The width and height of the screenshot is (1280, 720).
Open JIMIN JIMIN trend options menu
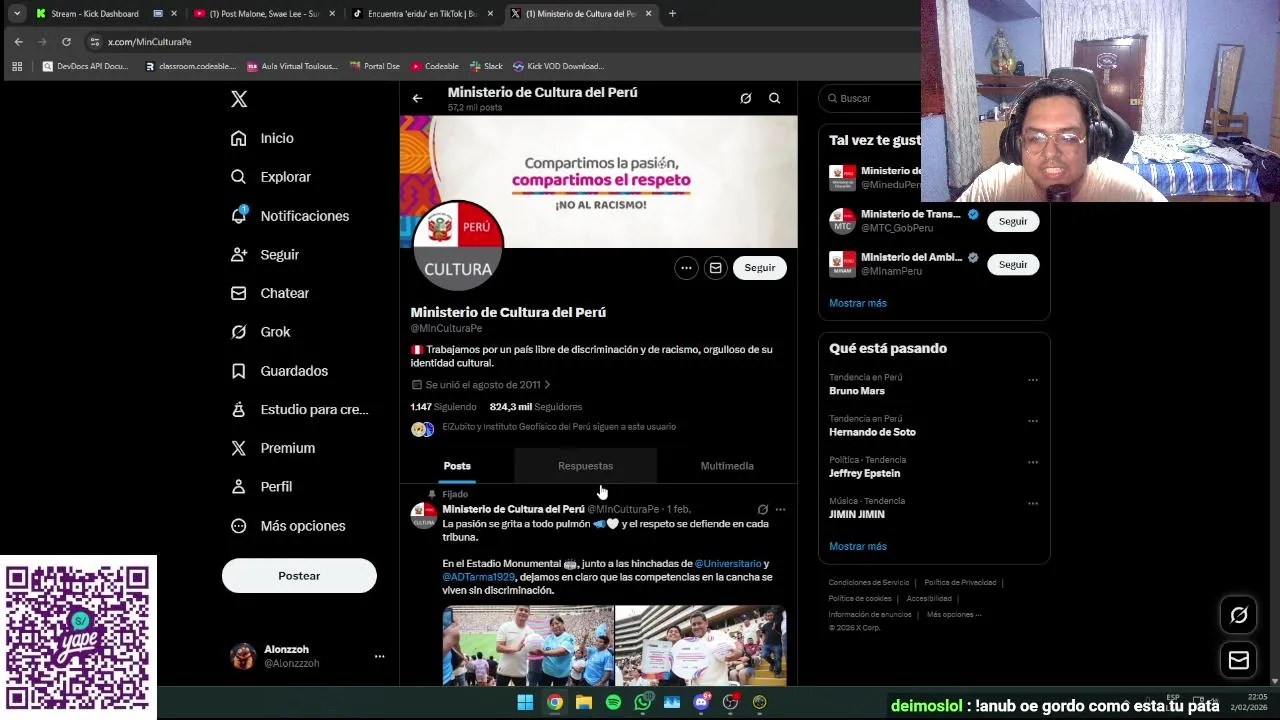point(1033,503)
